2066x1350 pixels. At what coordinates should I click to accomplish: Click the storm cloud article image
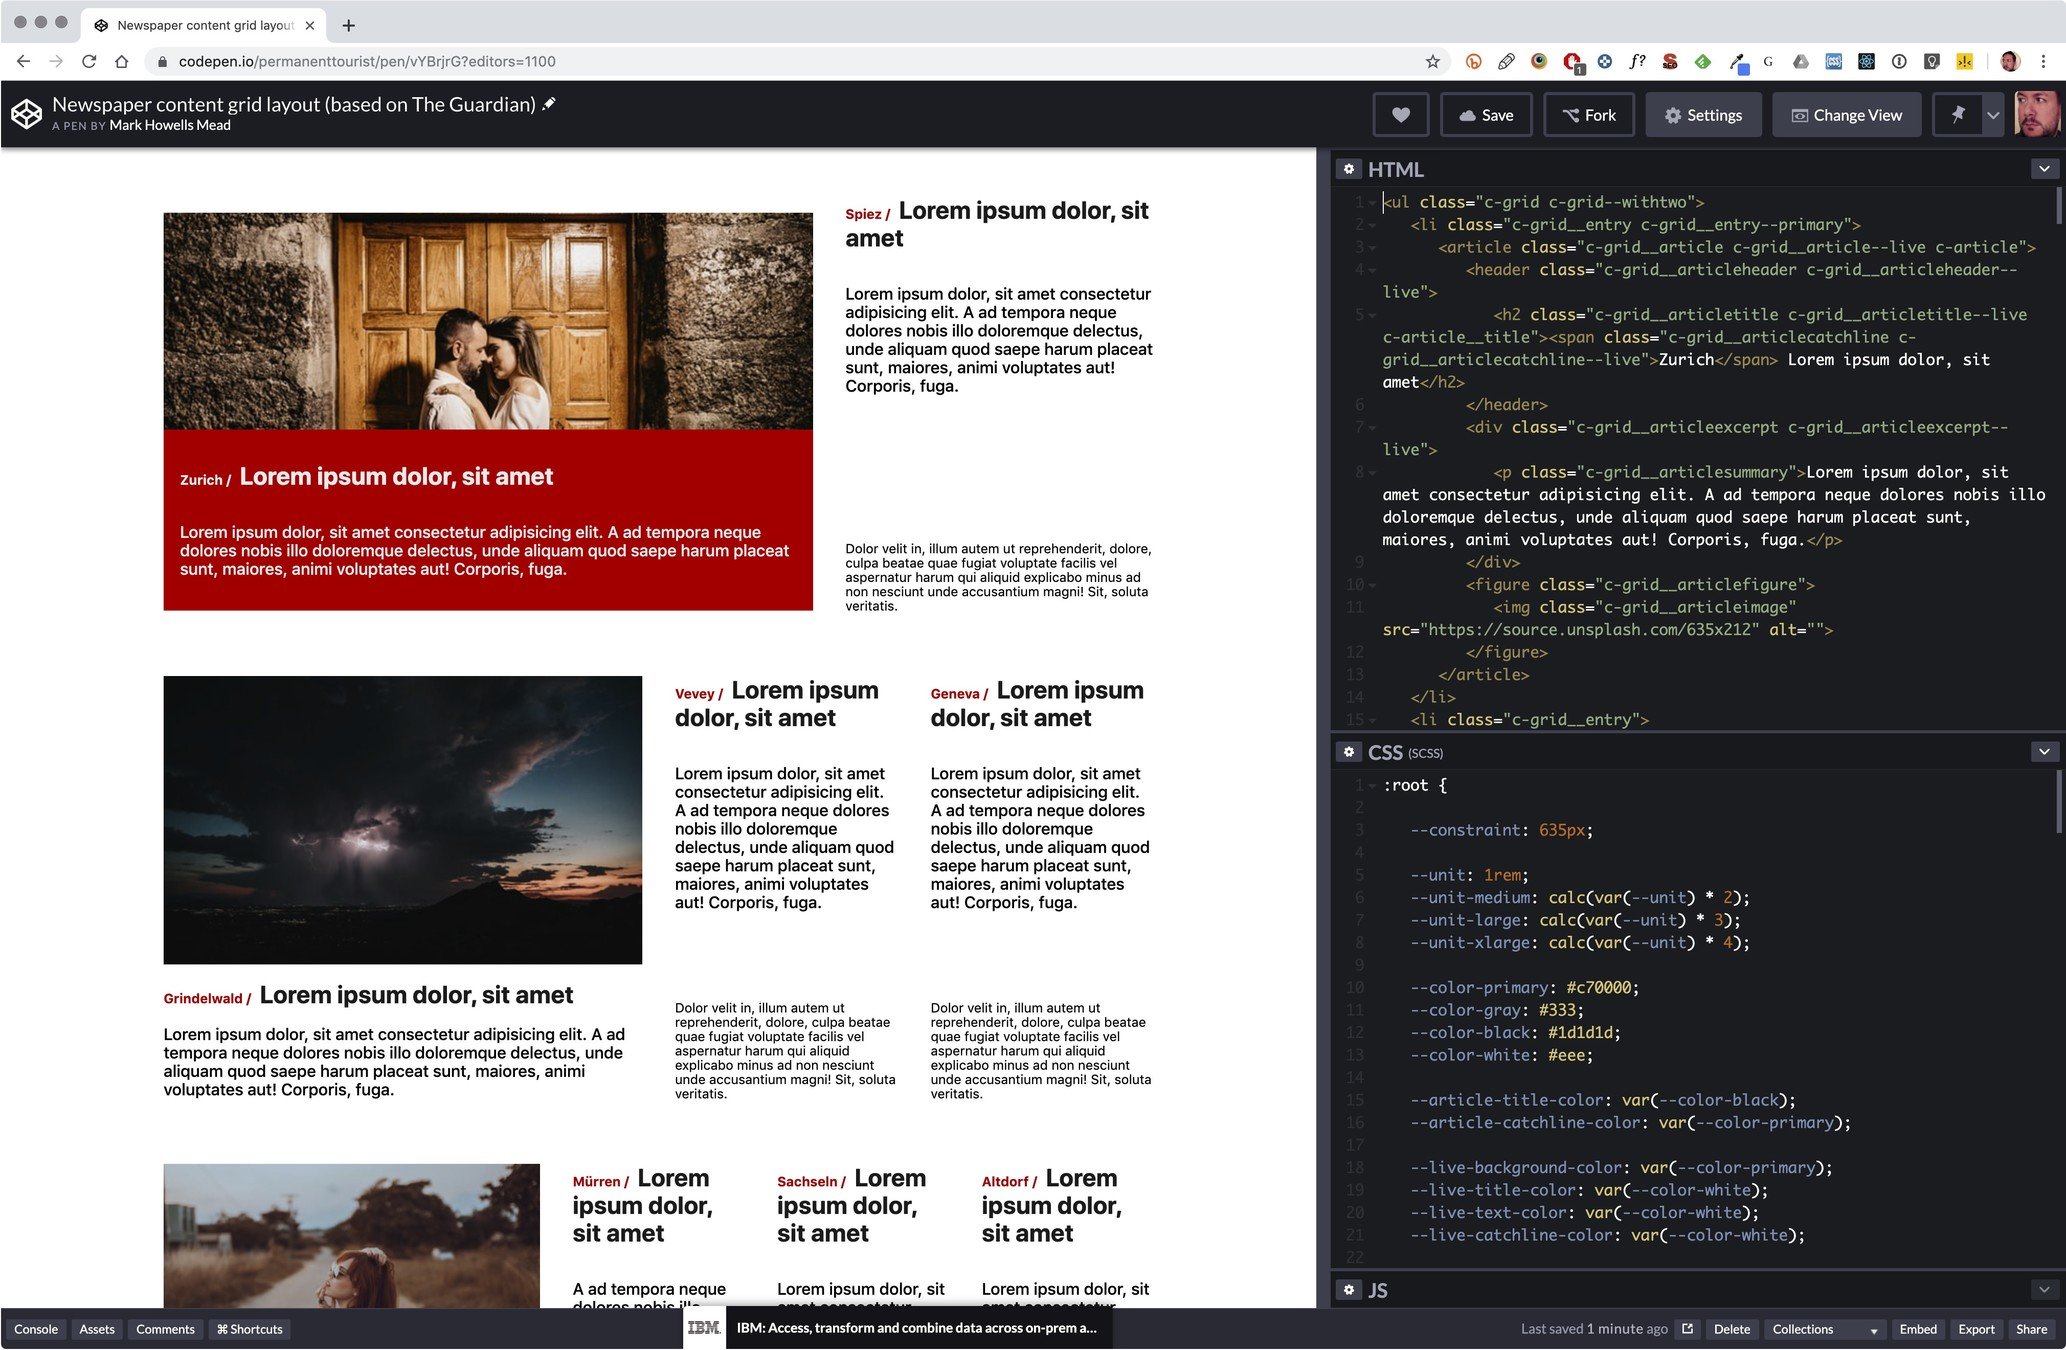[x=402, y=819]
